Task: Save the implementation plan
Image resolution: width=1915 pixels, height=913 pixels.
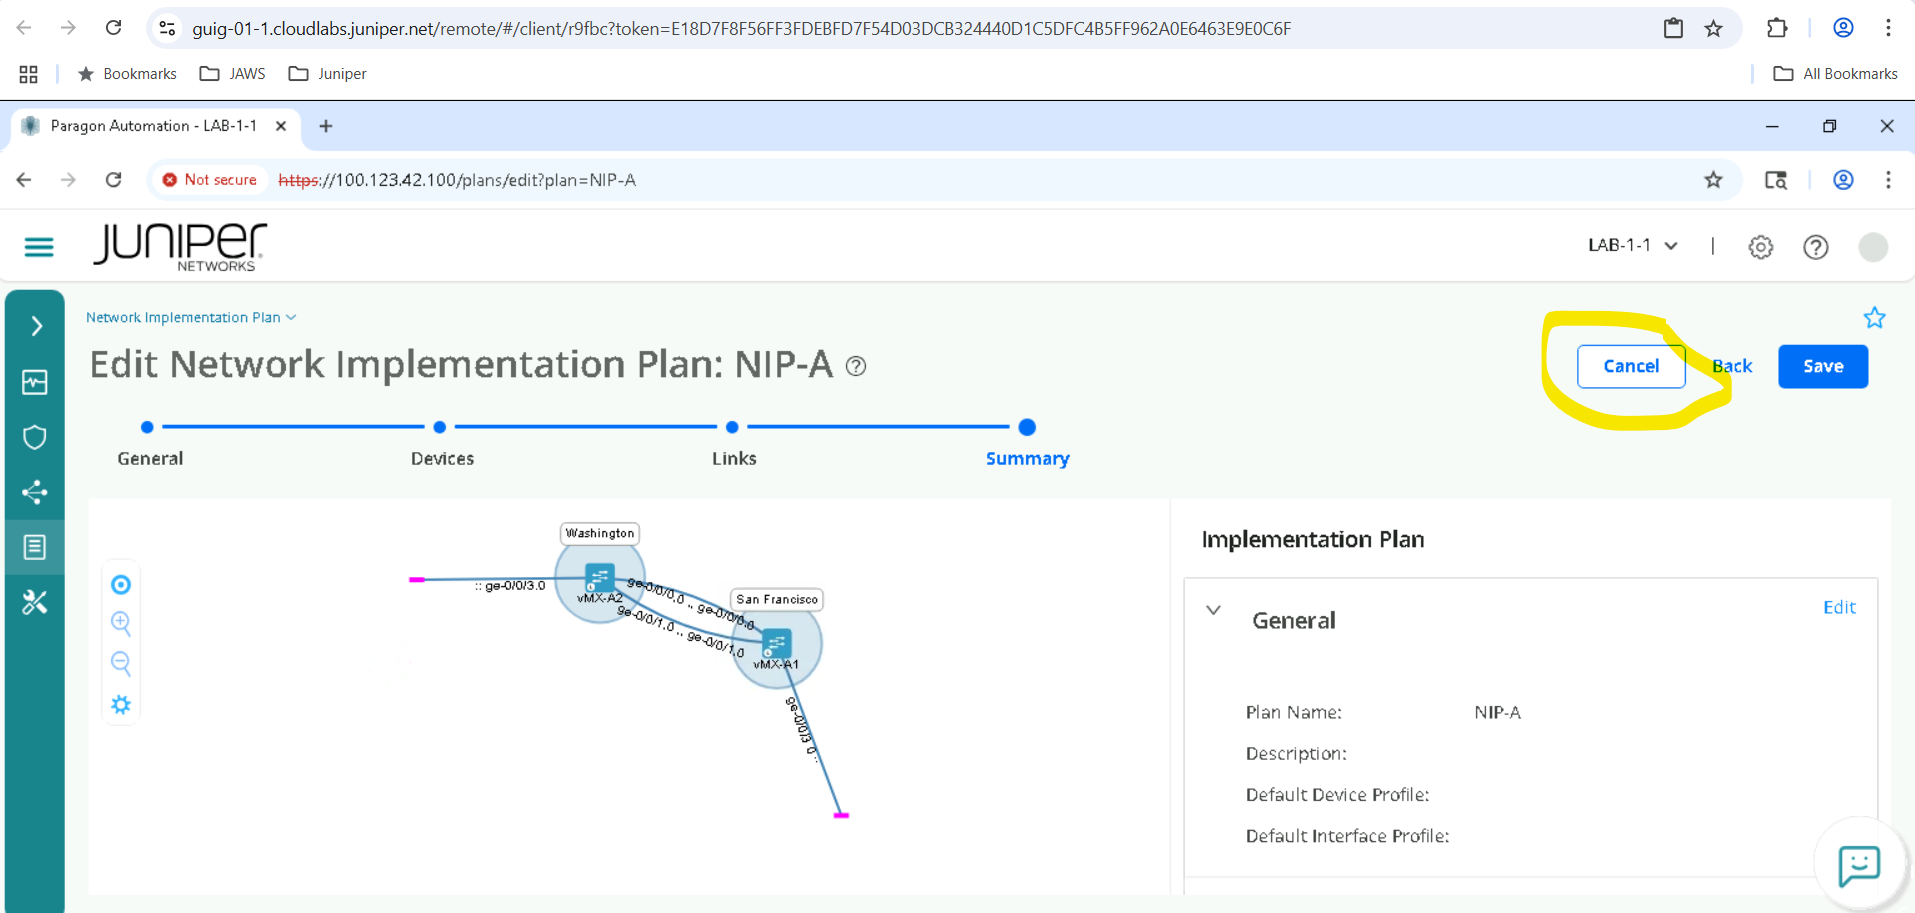Action: tap(1822, 366)
